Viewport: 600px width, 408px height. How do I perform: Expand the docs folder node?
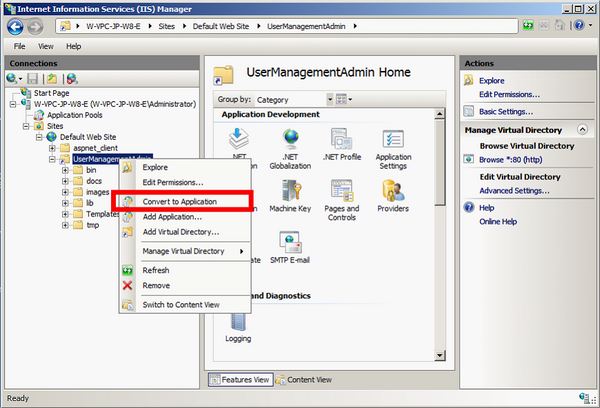pos(65,181)
